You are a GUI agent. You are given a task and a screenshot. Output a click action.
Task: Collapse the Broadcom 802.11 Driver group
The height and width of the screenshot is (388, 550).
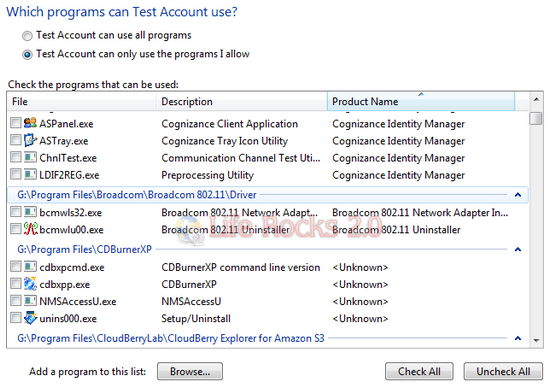pos(518,195)
